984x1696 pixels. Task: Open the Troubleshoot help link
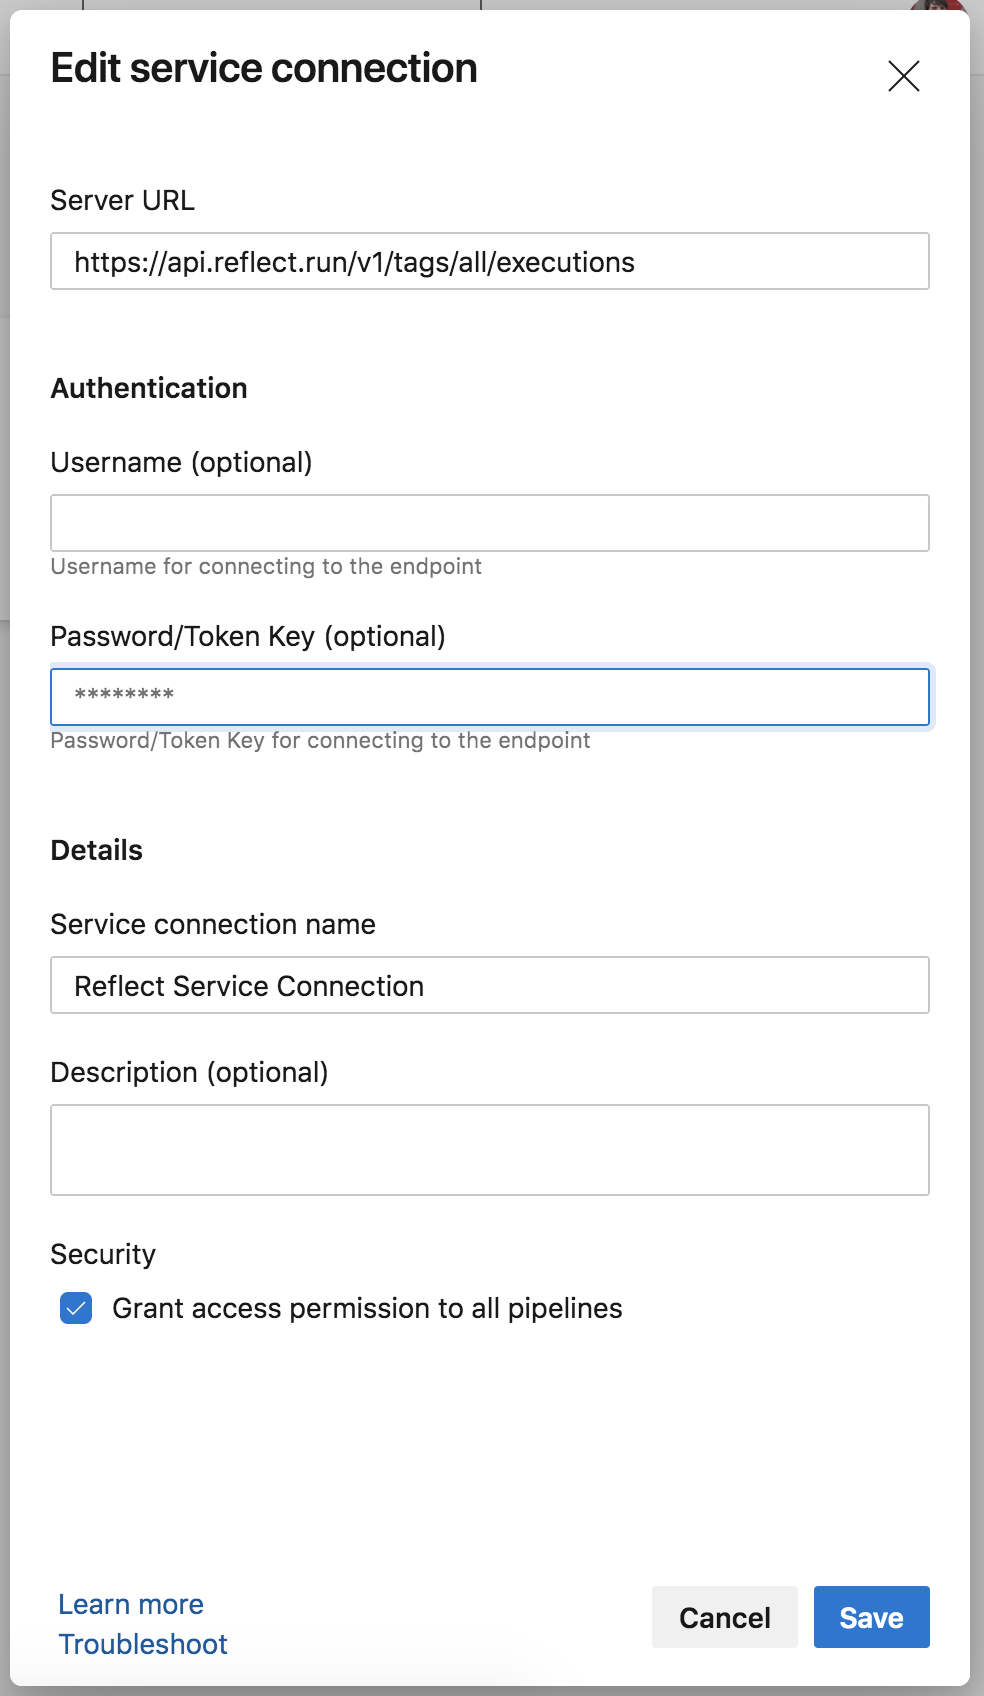(x=143, y=1644)
